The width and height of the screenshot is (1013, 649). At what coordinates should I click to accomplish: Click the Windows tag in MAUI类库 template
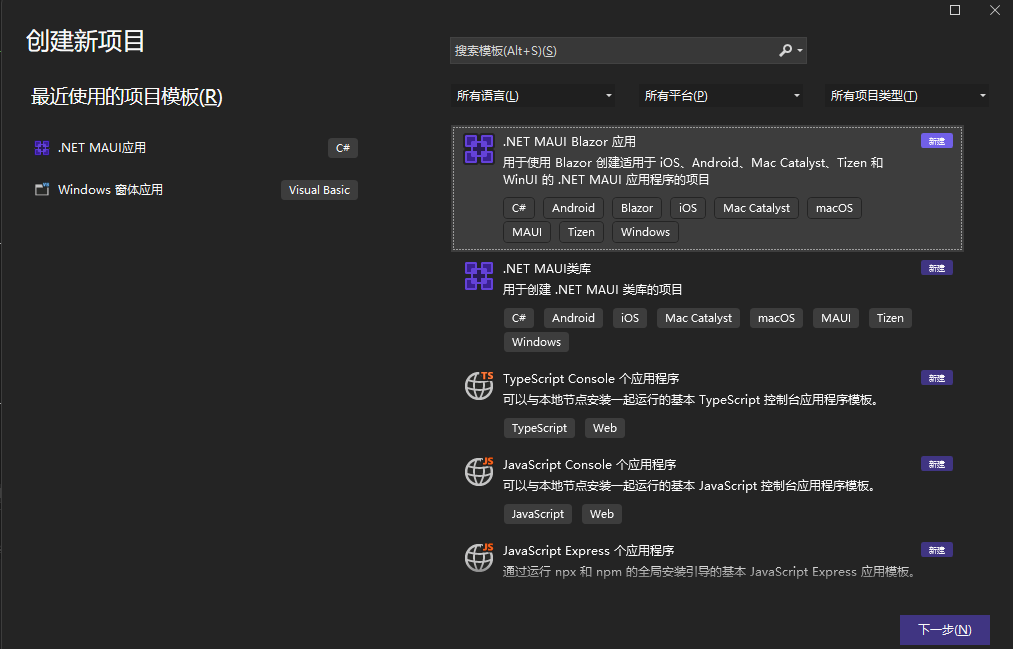(536, 342)
